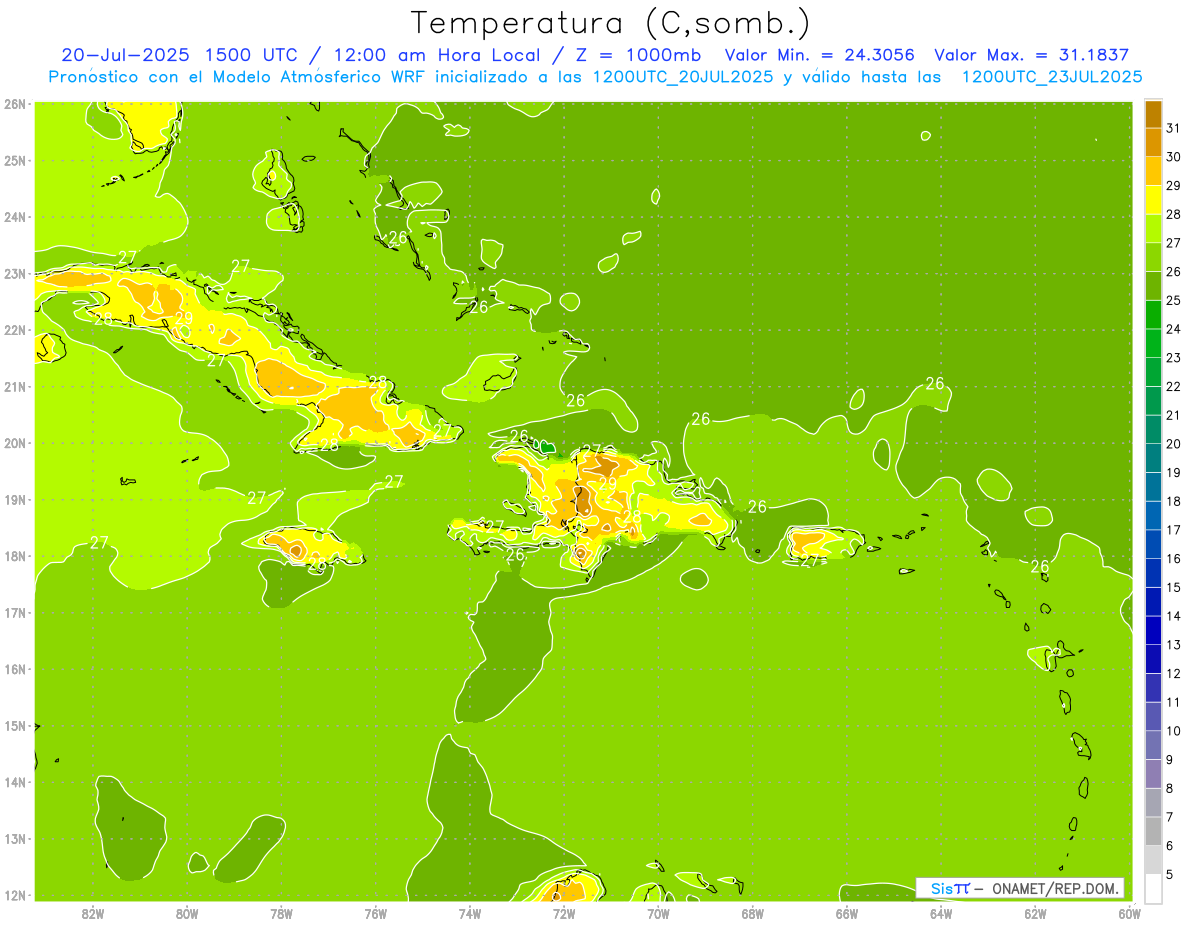
Task: Click the '78W' longitude axis label
Action: click(281, 913)
